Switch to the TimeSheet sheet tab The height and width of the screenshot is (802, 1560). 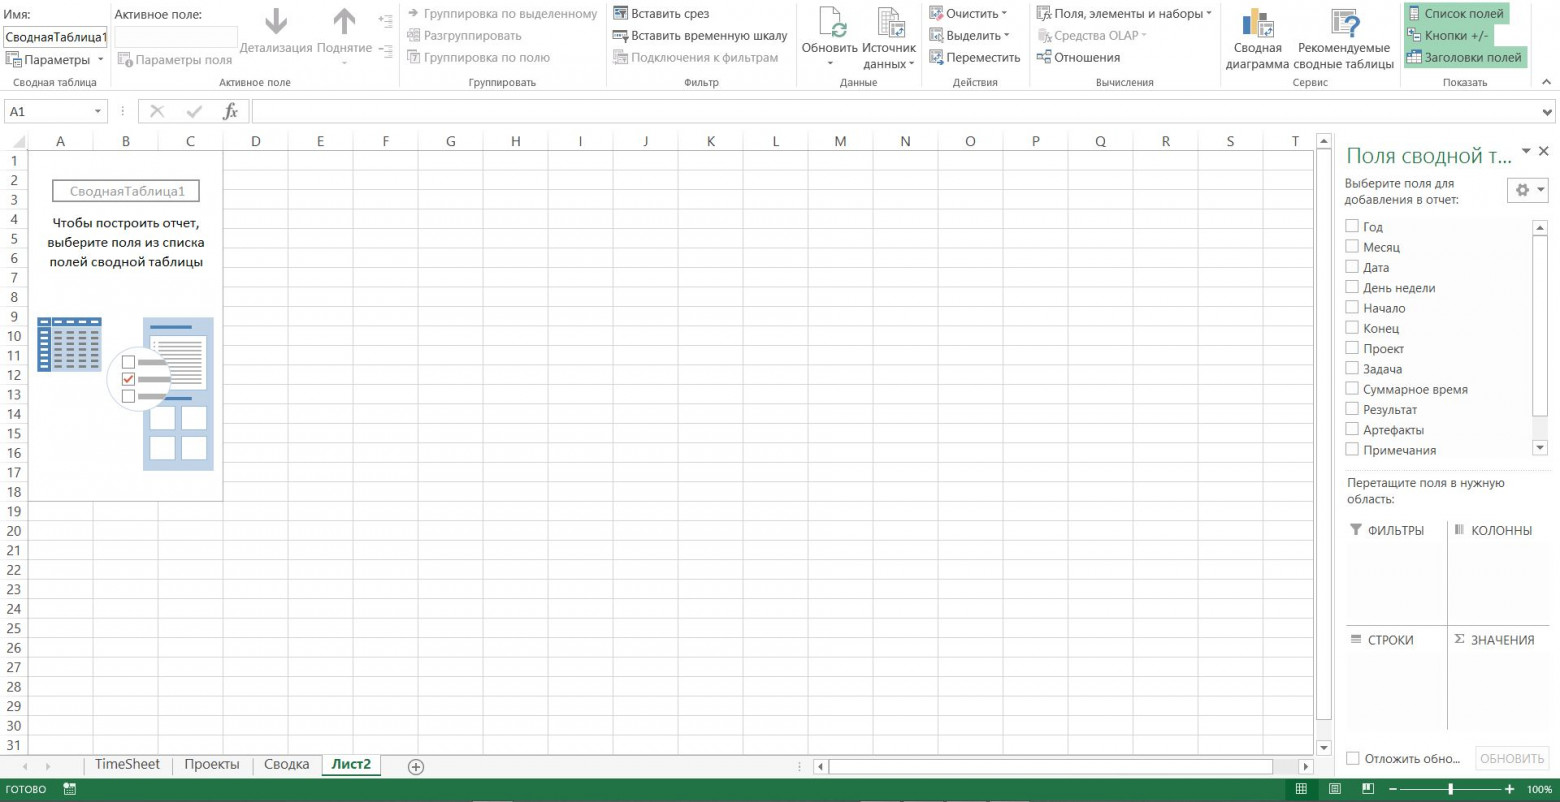click(127, 765)
